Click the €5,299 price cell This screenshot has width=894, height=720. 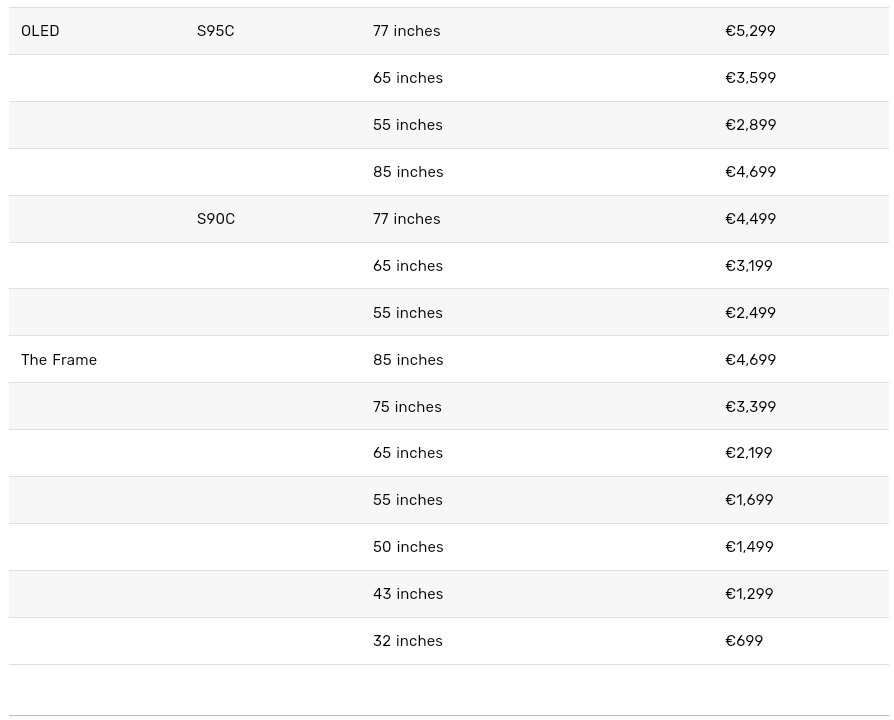[x=750, y=31]
